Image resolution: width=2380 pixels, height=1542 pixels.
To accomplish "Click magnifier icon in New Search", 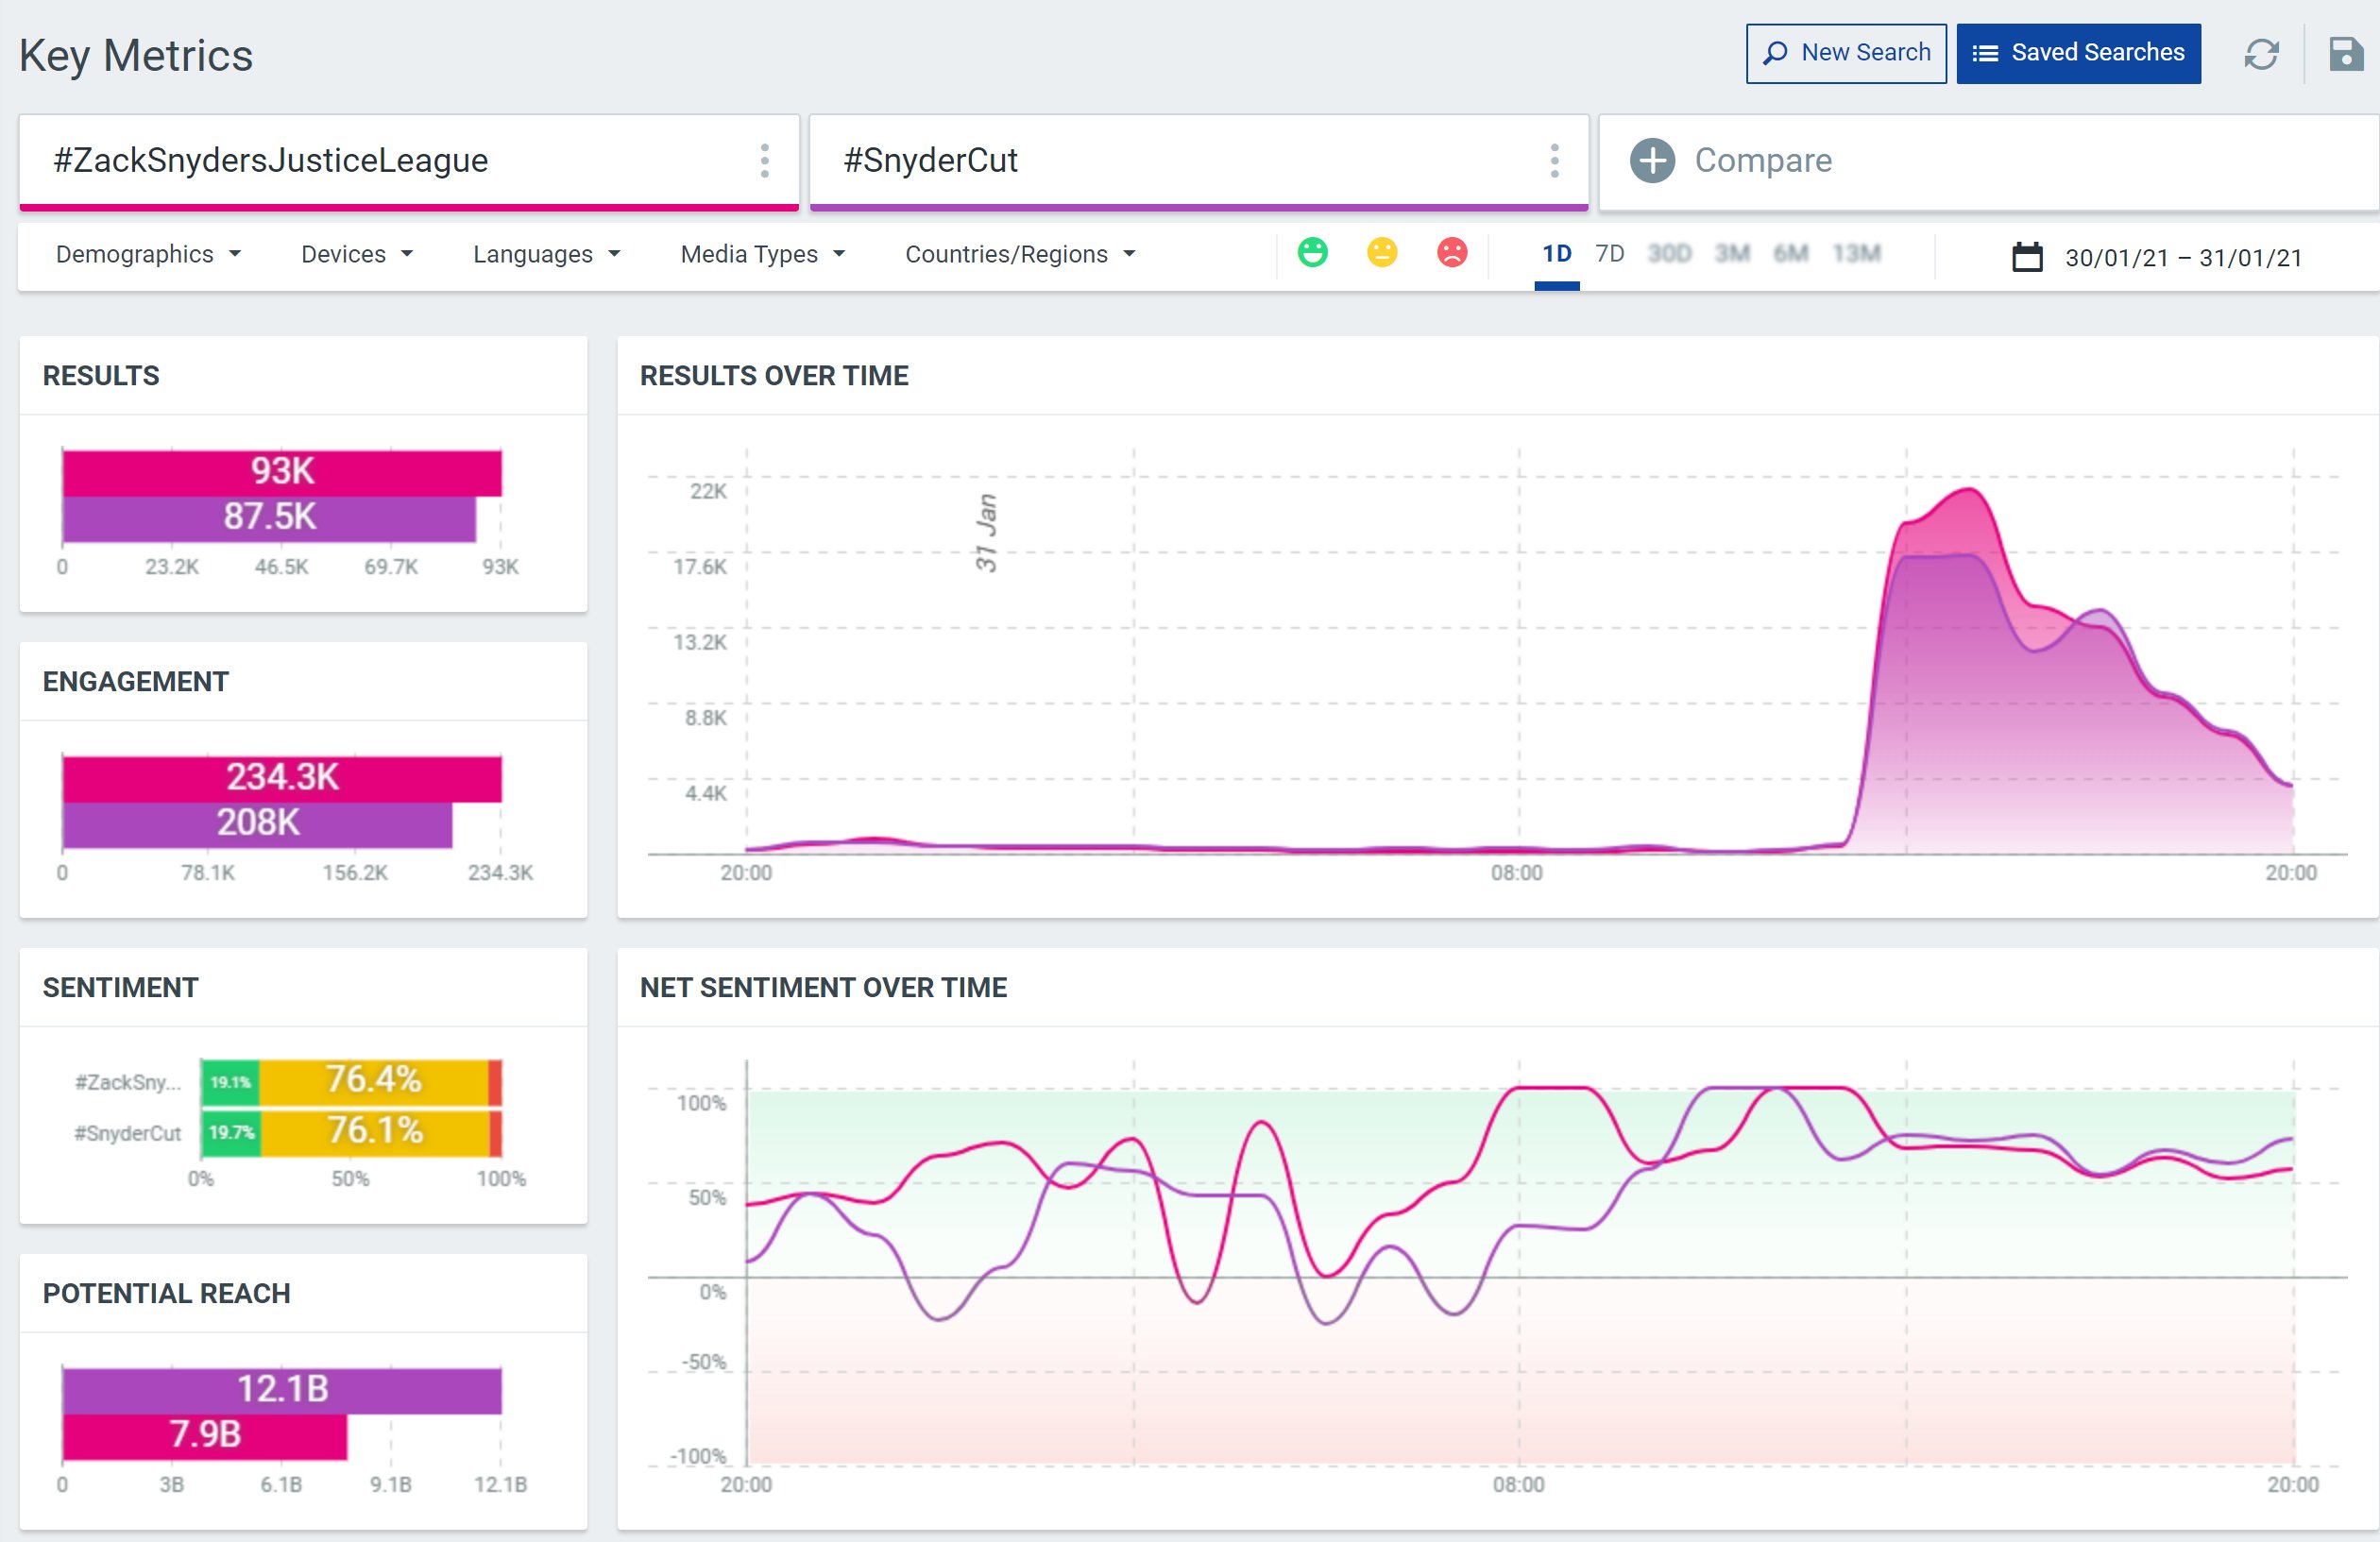I will click(x=1775, y=53).
